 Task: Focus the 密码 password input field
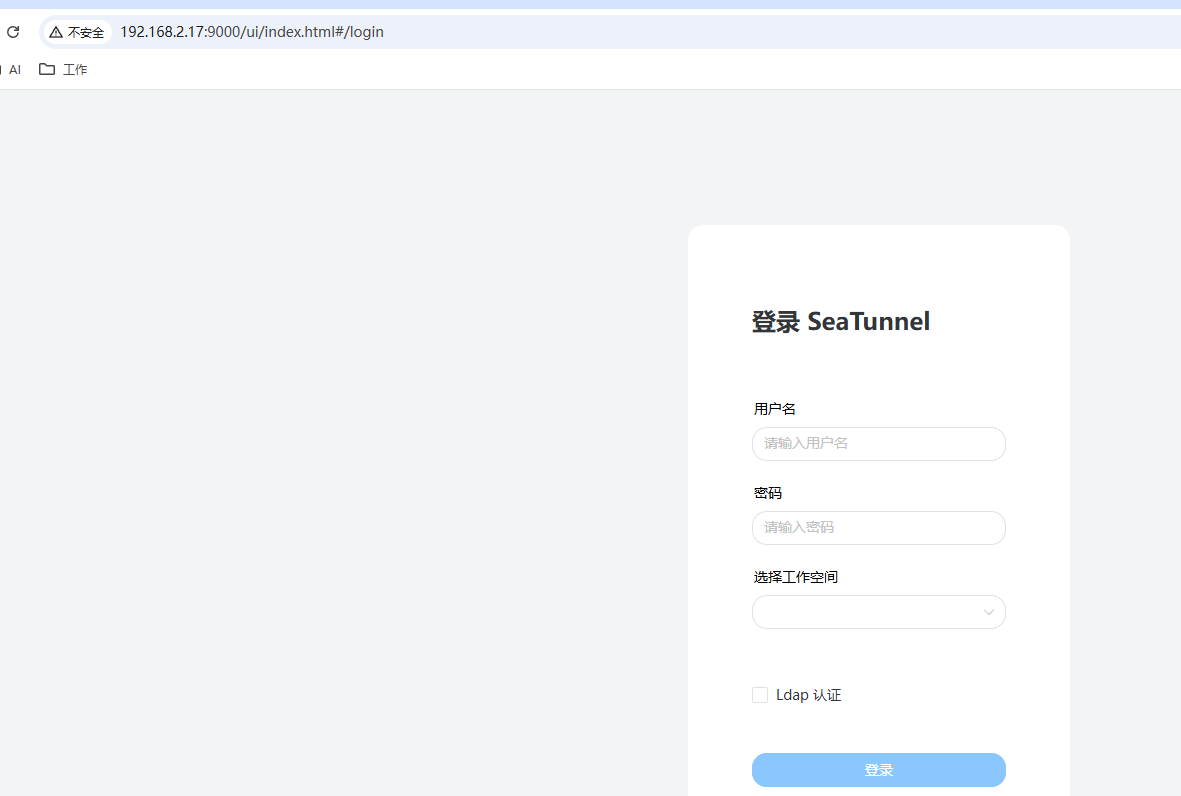pos(878,528)
